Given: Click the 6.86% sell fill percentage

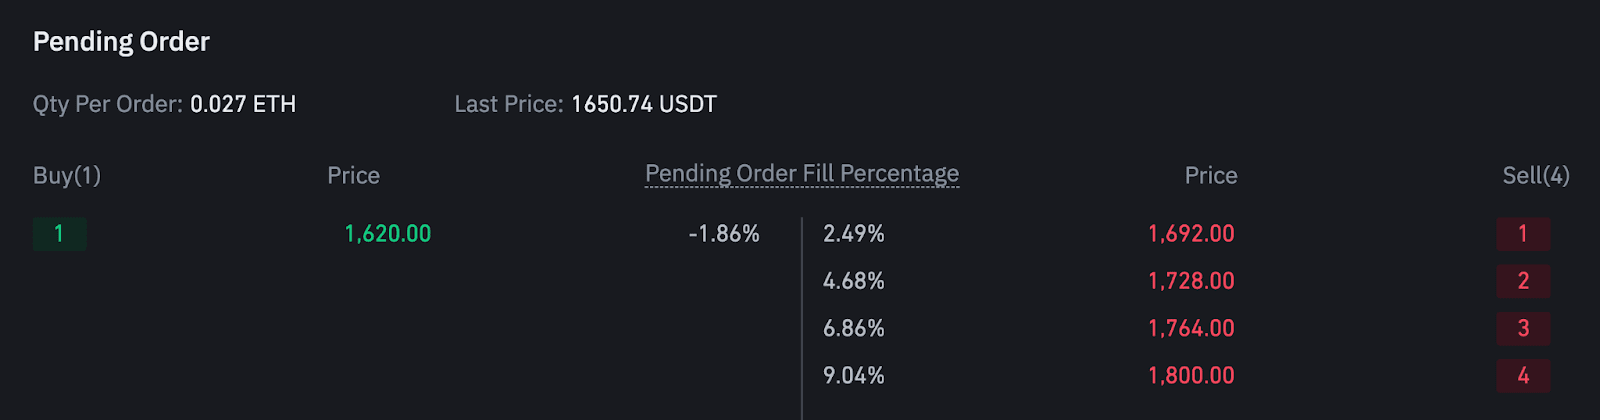Looking at the screenshot, I should (x=854, y=328).
